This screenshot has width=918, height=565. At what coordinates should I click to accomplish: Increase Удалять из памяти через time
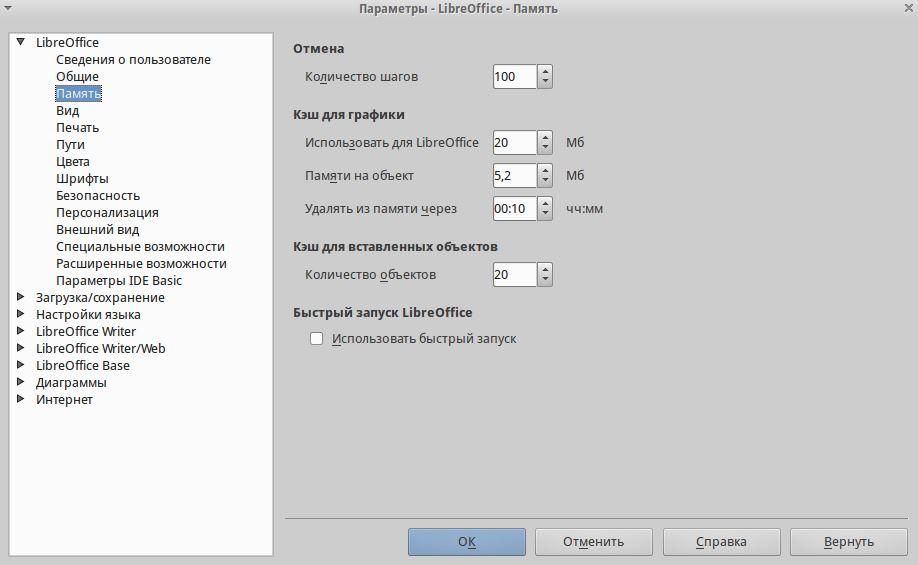point(545,203)
